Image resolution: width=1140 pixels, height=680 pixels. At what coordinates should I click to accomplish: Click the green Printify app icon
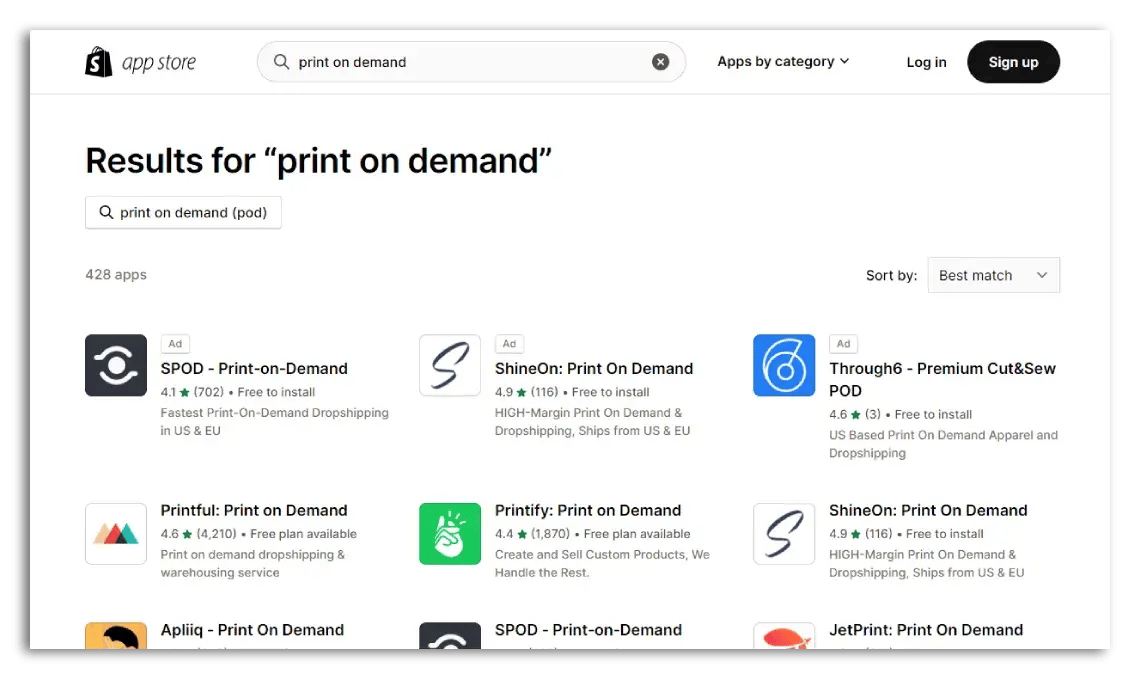[x=449, y=534]
